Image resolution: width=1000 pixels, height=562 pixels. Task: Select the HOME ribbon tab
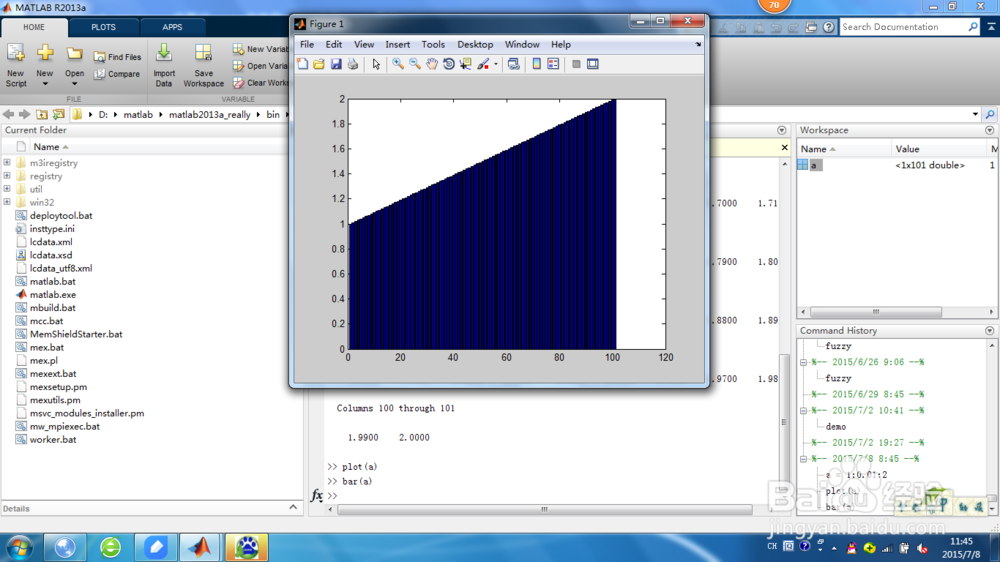[x=34, y=27]
